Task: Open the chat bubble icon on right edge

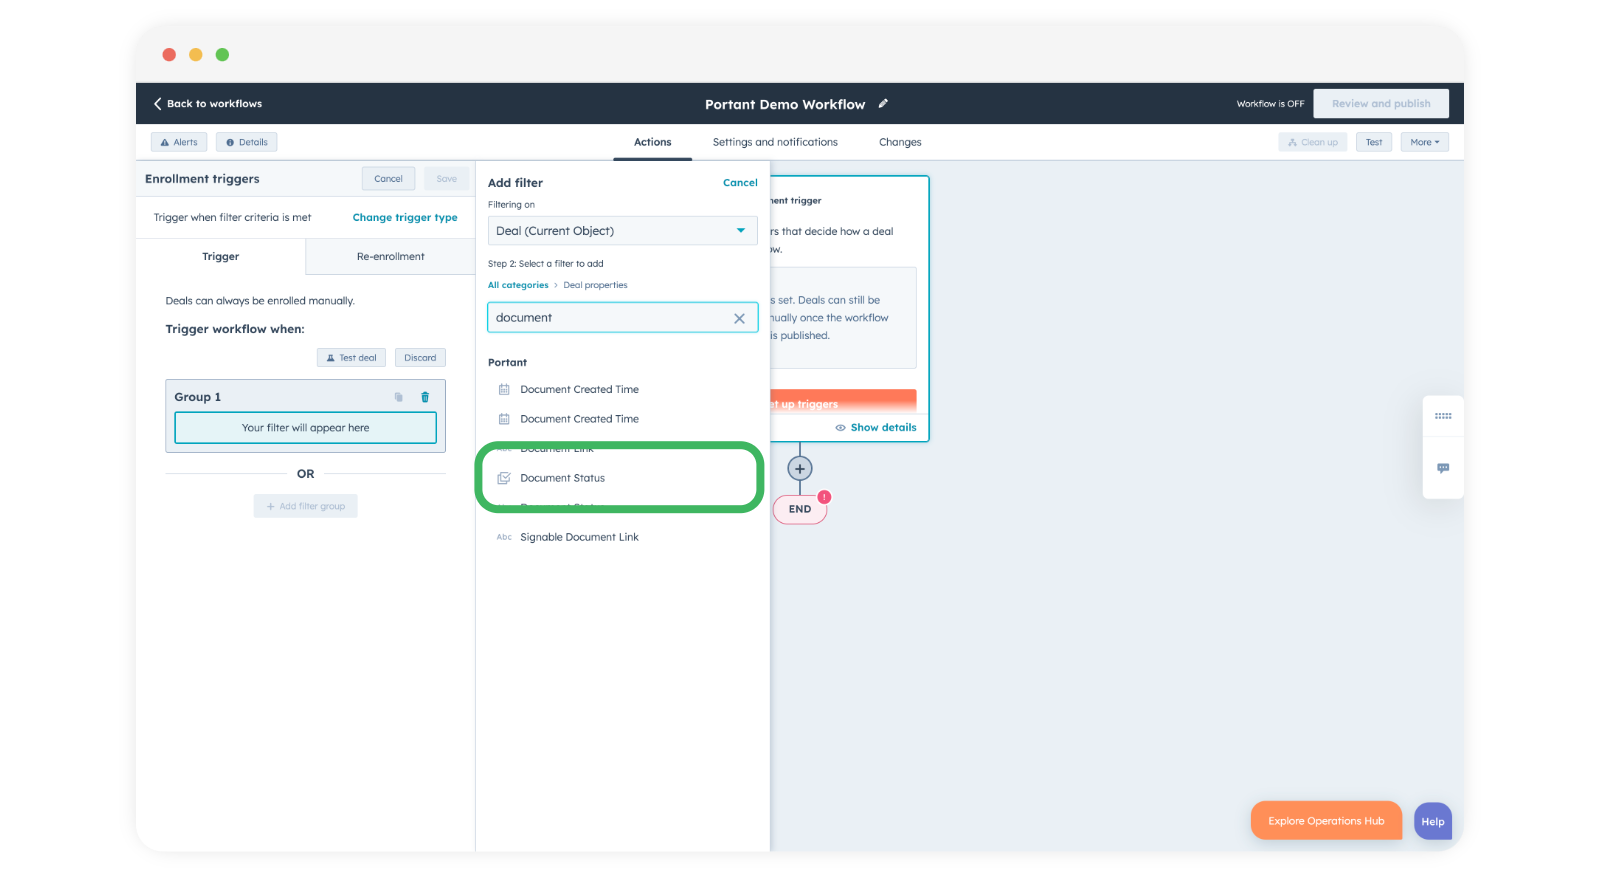Action: coord(1442,468)
